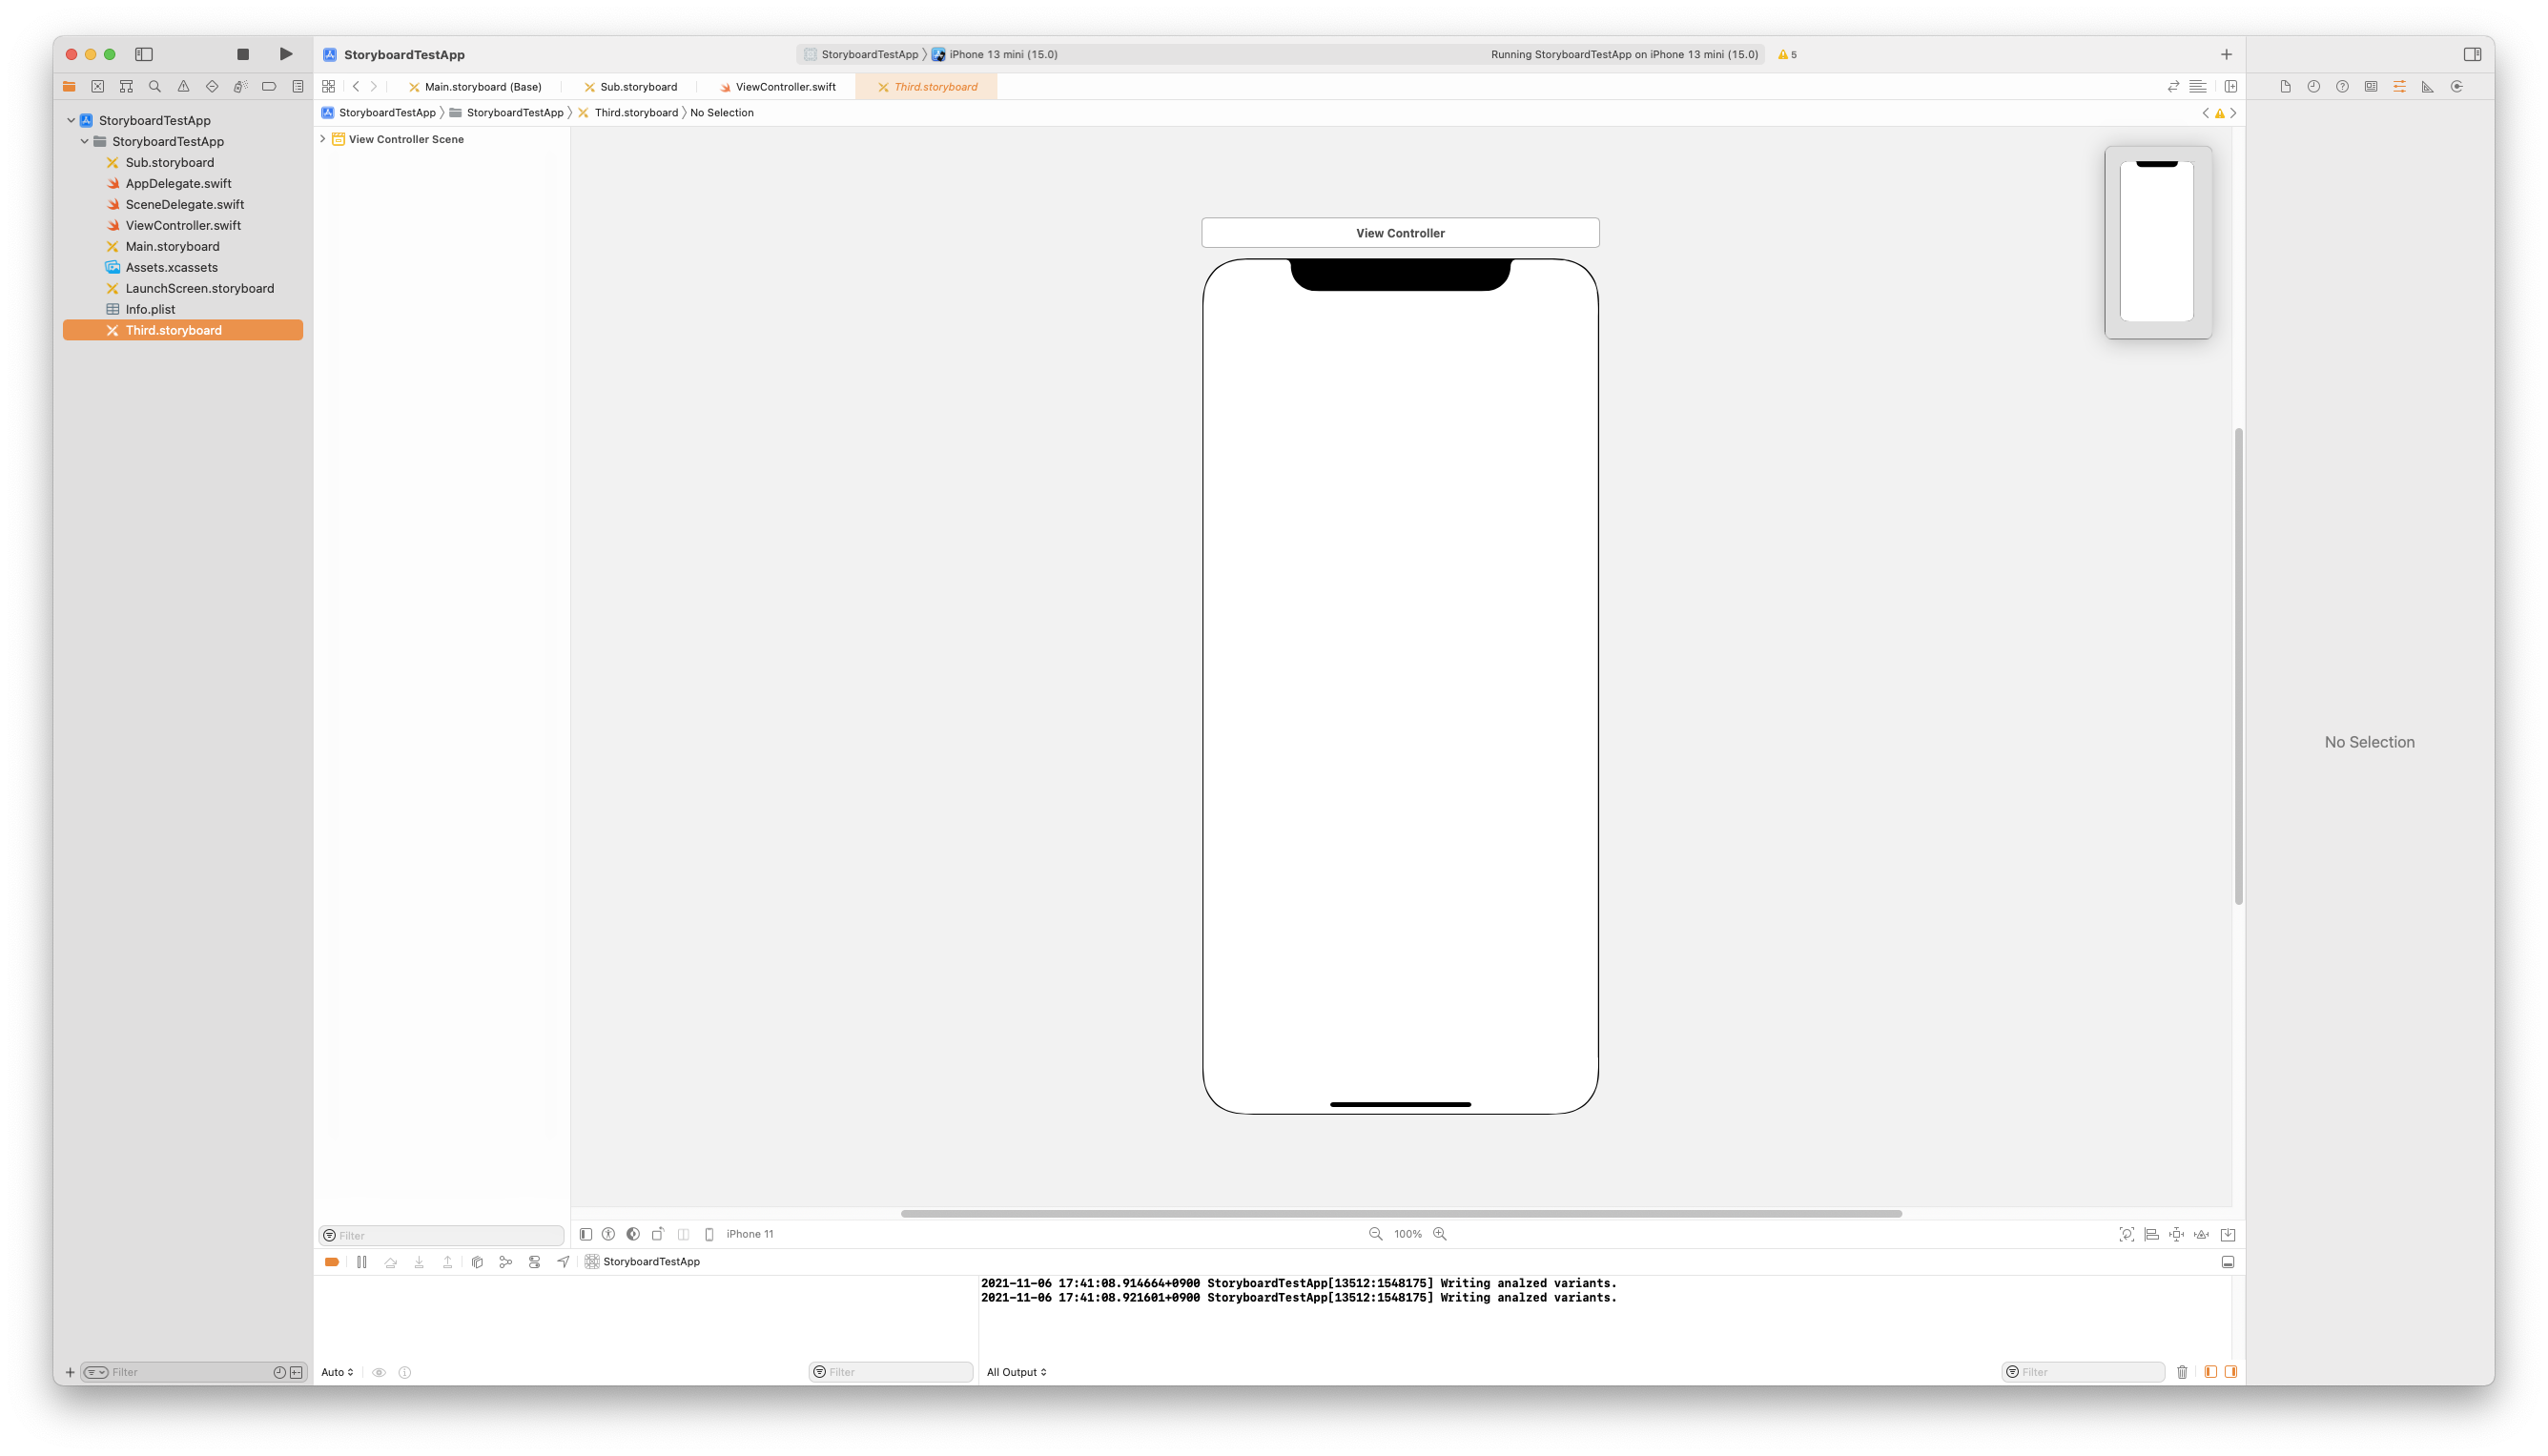Image resolution: width=2548 pixels, height=1456 pixels.
Task: Click the Stop button in the toolbar
Action: (243, 54)
